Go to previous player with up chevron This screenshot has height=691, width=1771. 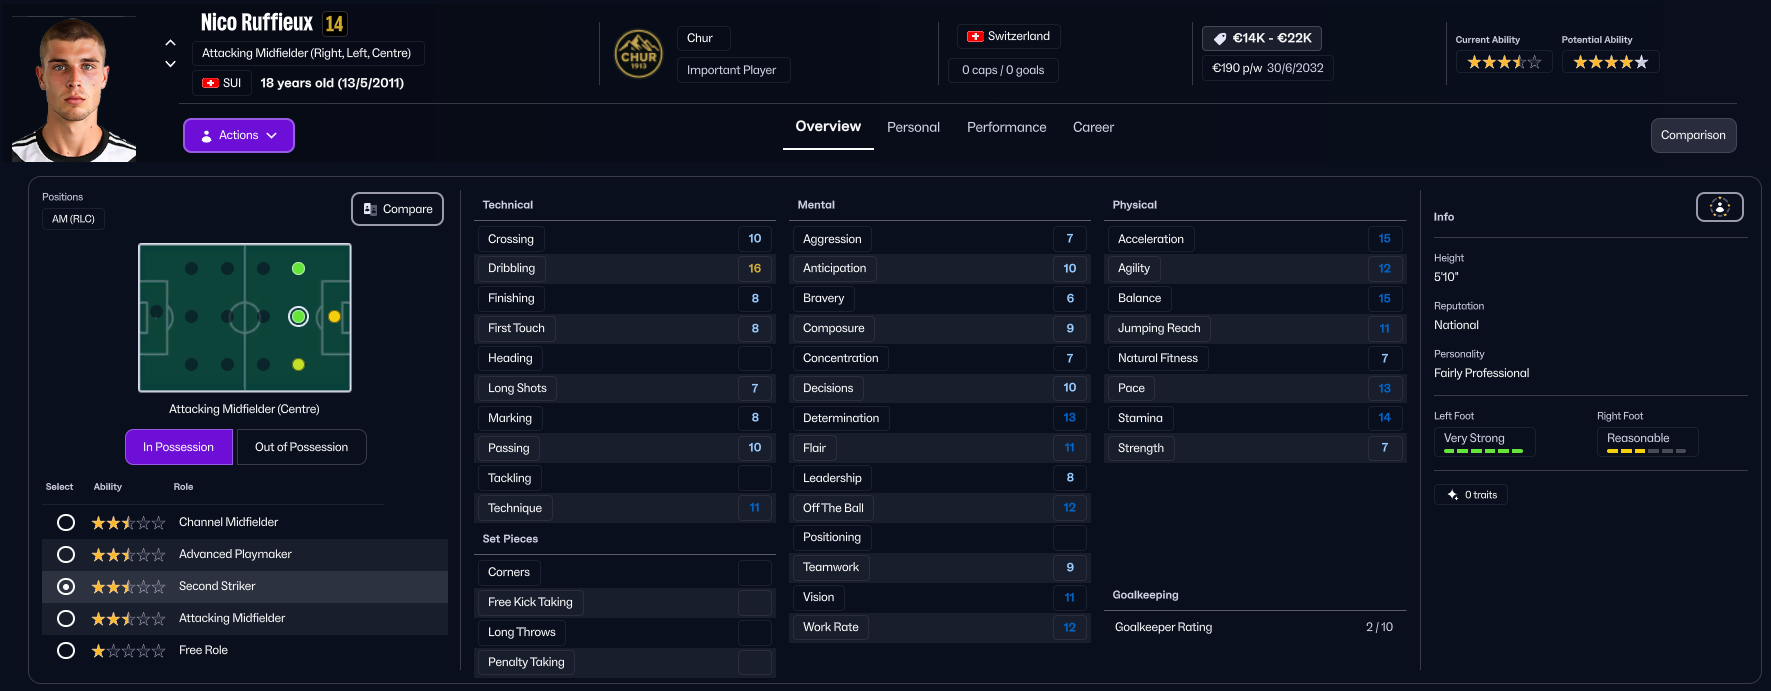click(170, 43)
